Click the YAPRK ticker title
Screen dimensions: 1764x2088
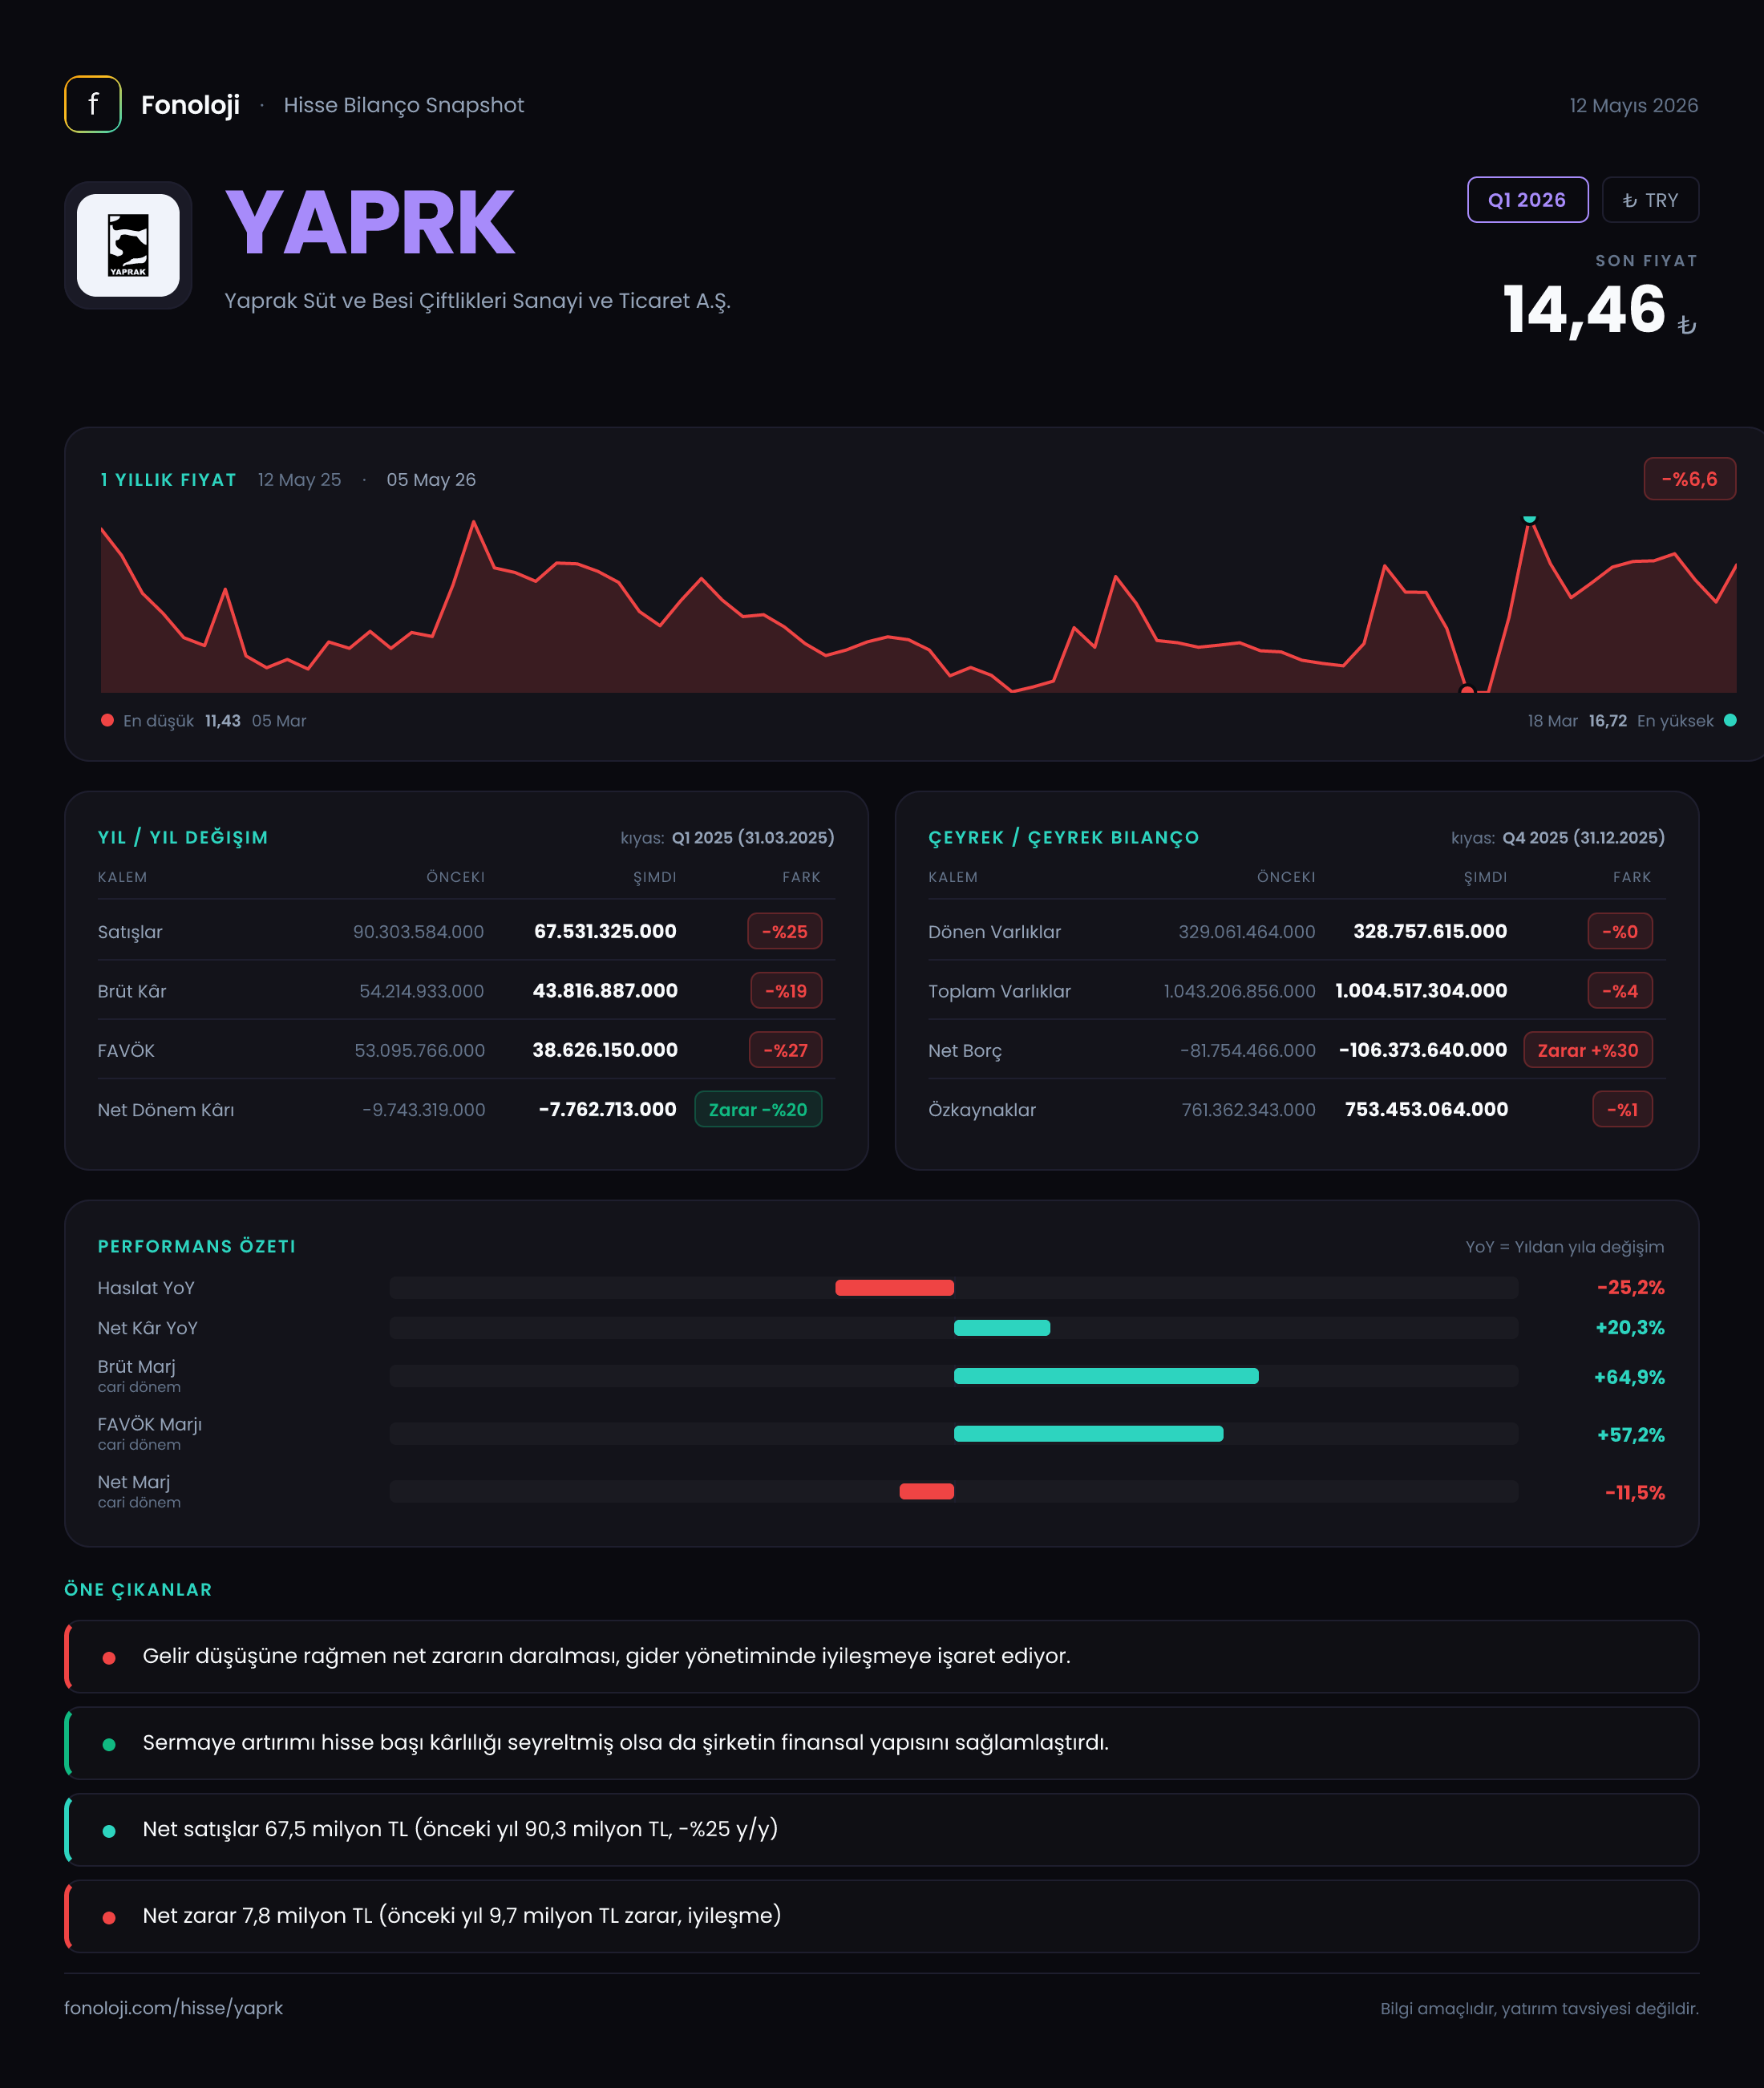(x=370, y=223)
